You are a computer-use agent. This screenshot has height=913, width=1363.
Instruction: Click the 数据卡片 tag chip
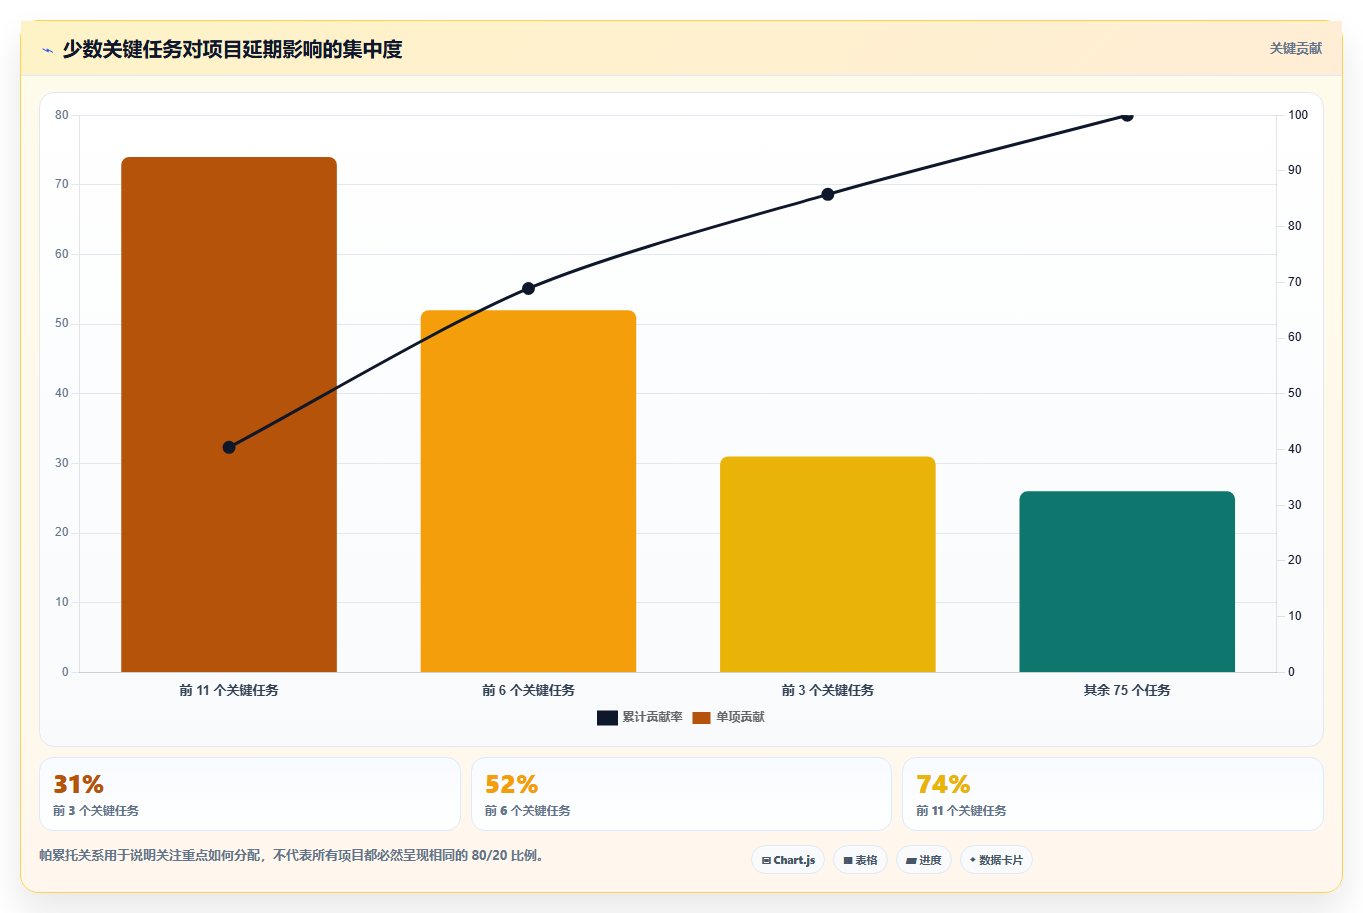click(x=996, y=860)
